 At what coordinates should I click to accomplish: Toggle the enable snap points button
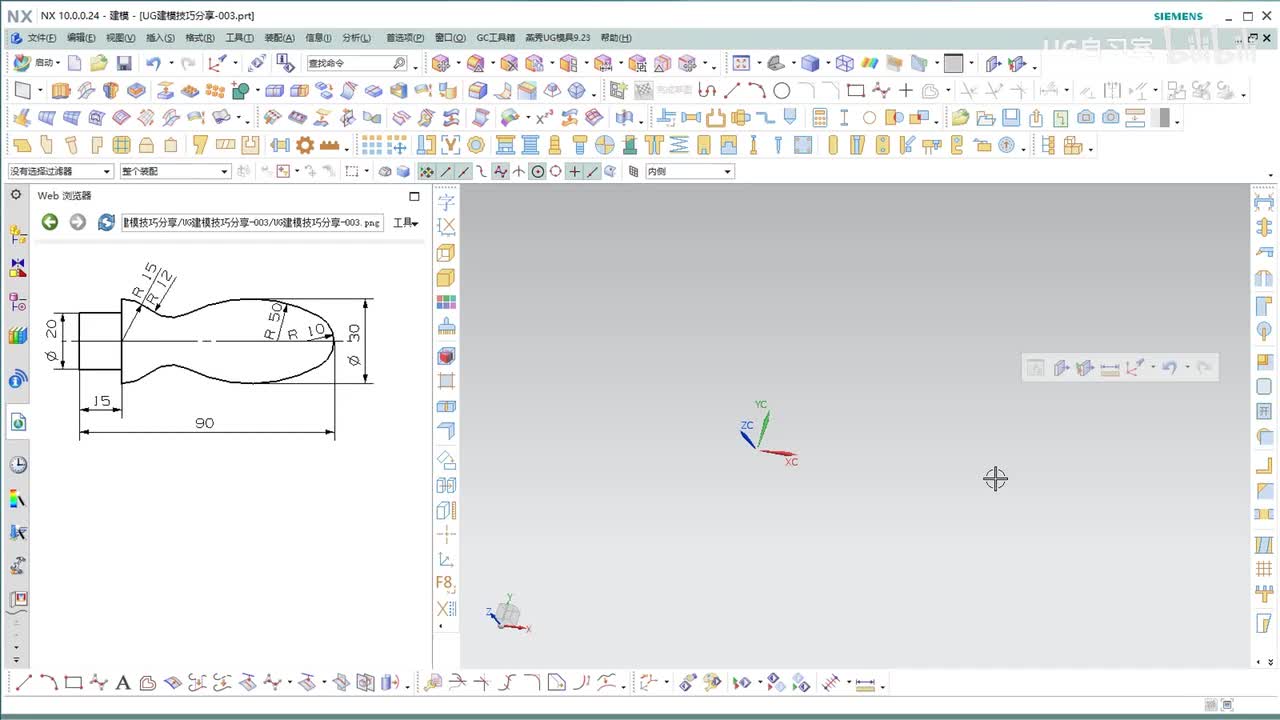[426, 171]
